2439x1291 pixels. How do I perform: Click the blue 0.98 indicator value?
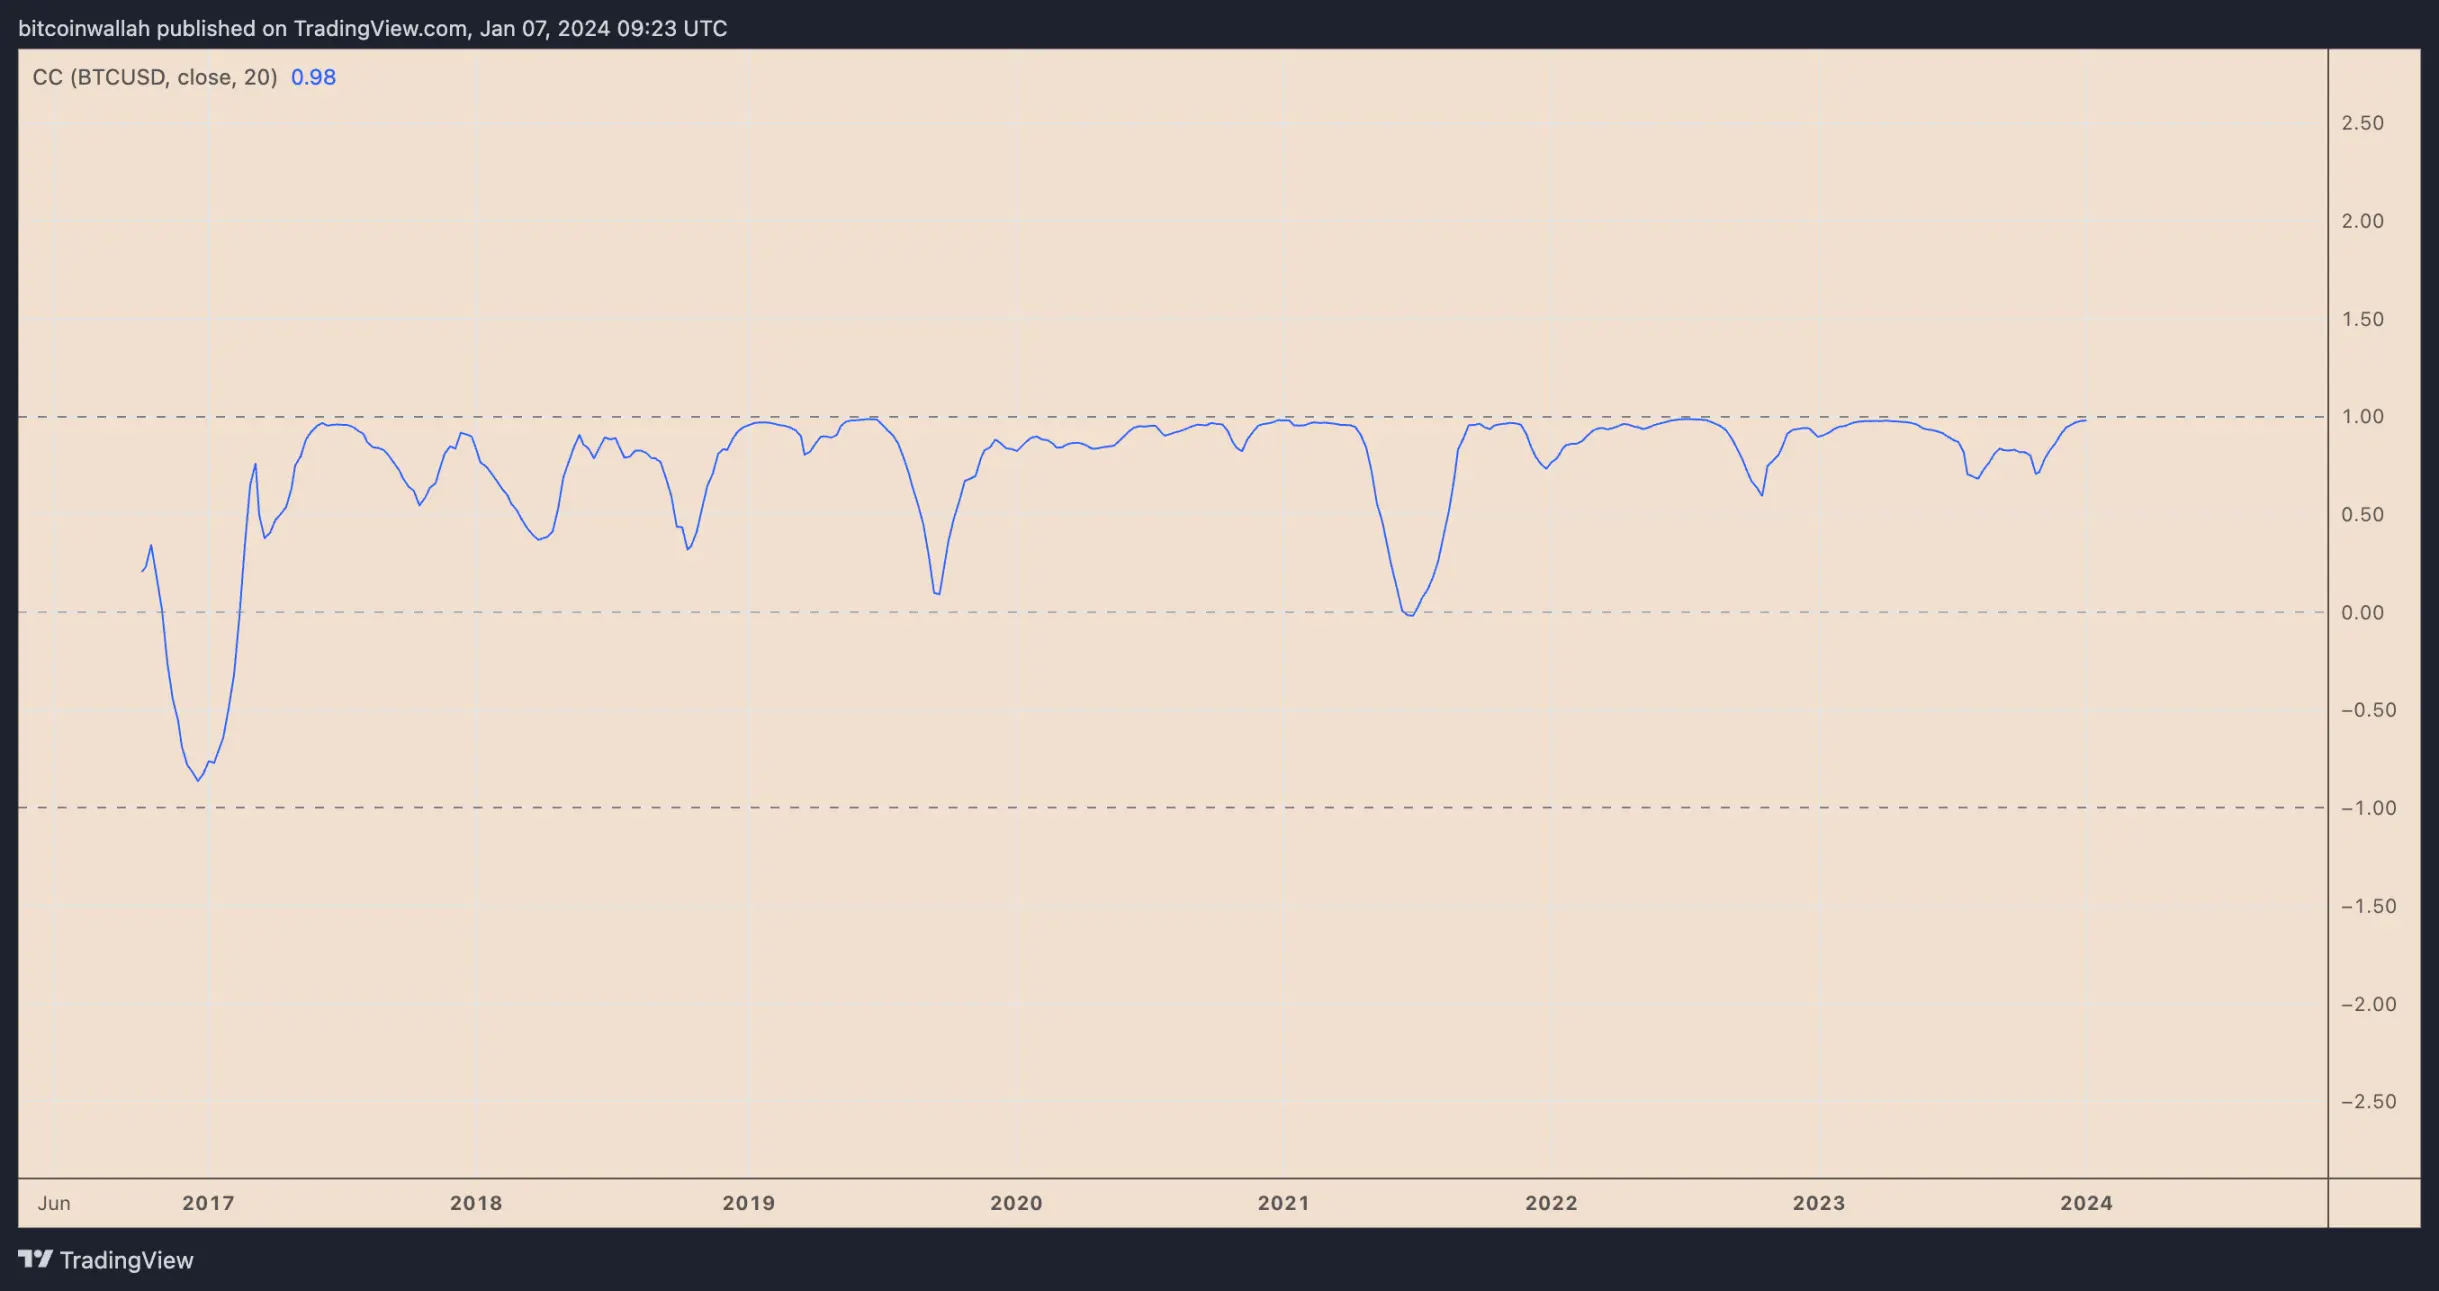[313, 77]
